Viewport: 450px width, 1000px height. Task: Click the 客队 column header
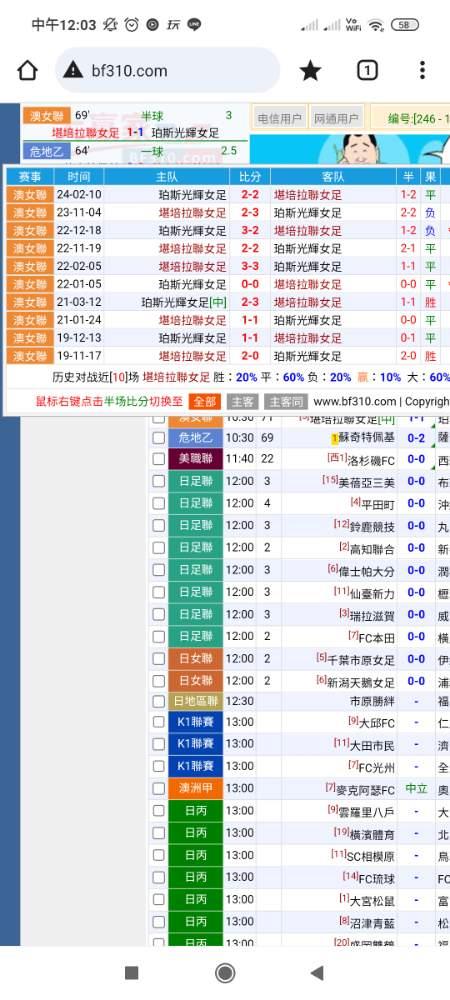pyautogui.click(x=333, y=177)
